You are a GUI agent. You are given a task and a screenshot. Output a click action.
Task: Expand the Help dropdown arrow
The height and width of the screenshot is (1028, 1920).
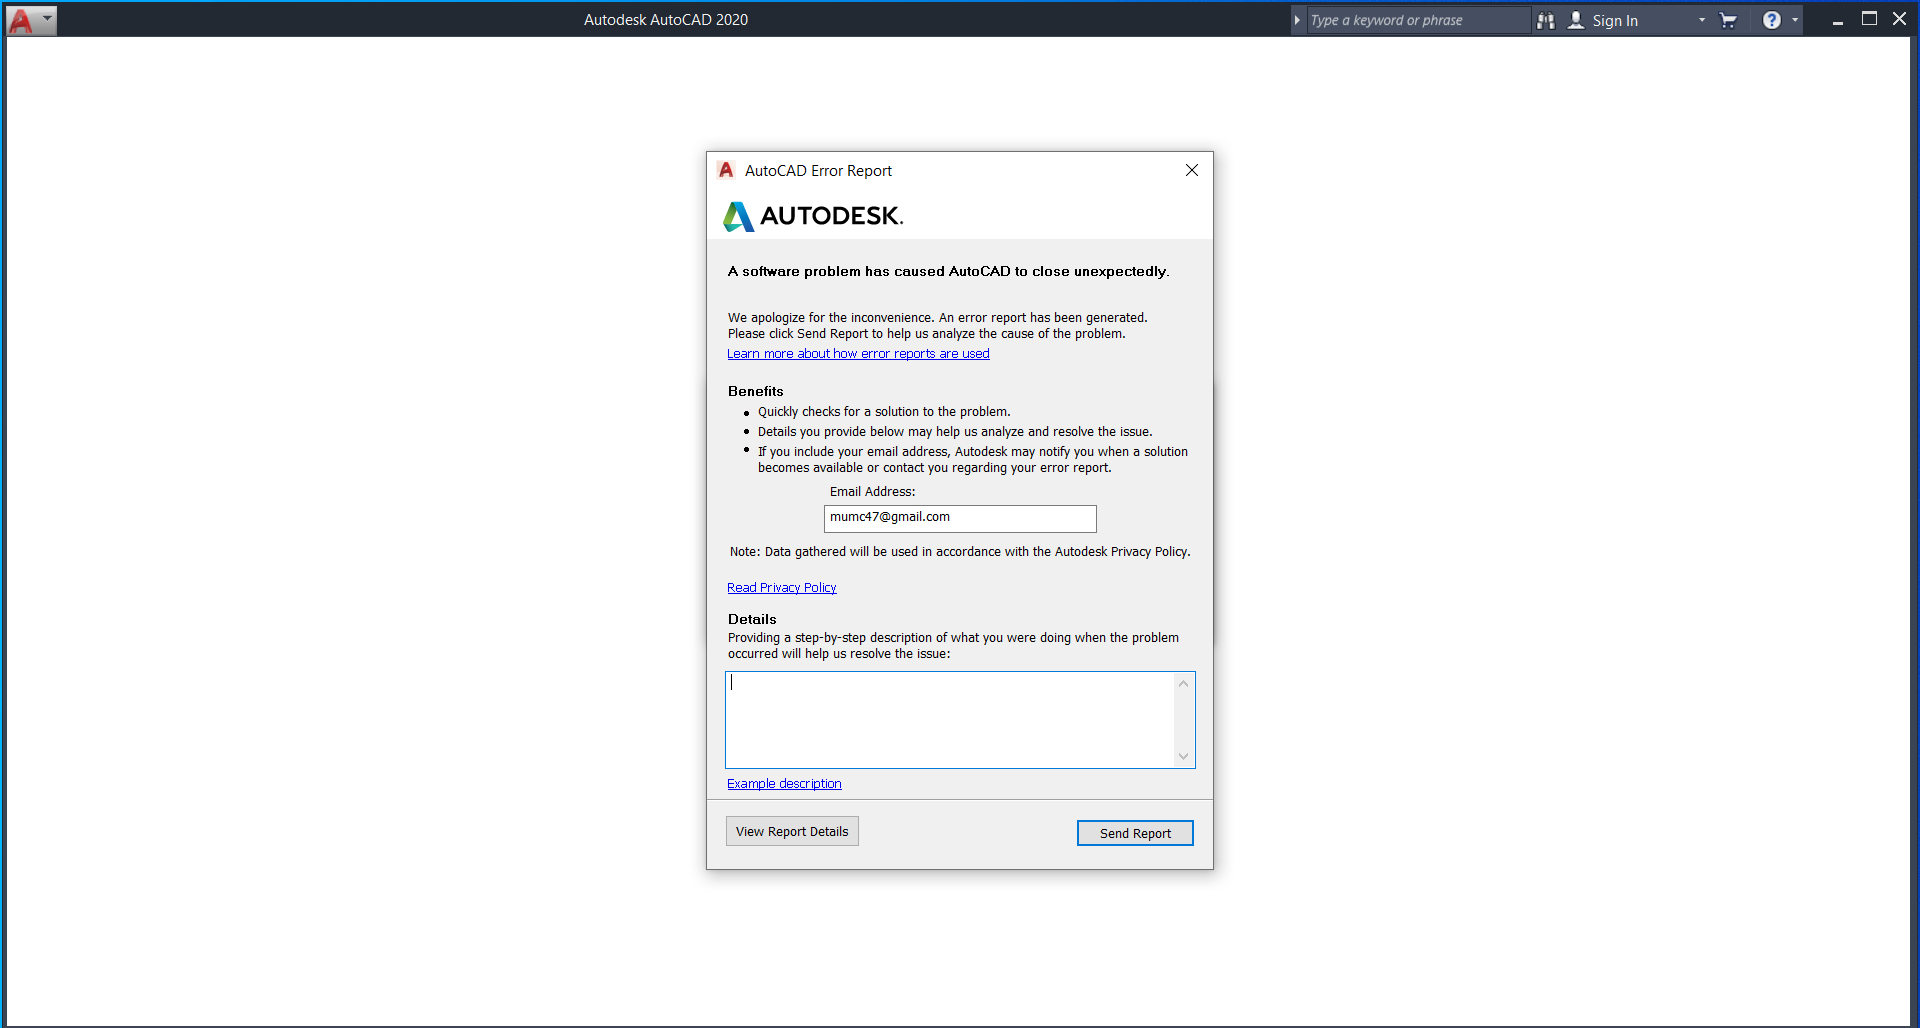pyautogui.click(x=1795, y=20)
